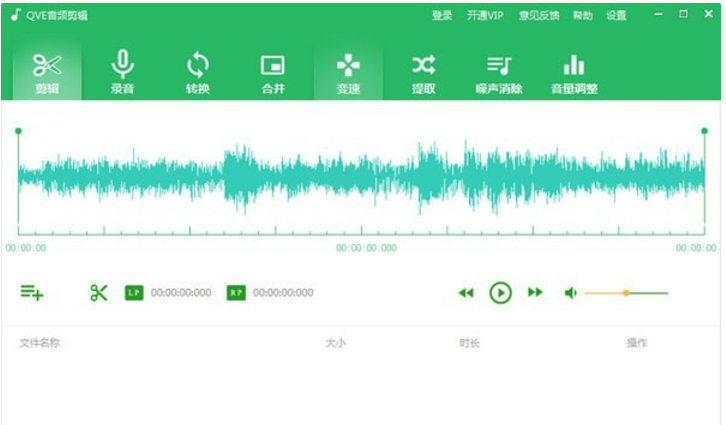Set the RP right point marker
The height and width of the screenshot is (425, 726).
point(236,293)
